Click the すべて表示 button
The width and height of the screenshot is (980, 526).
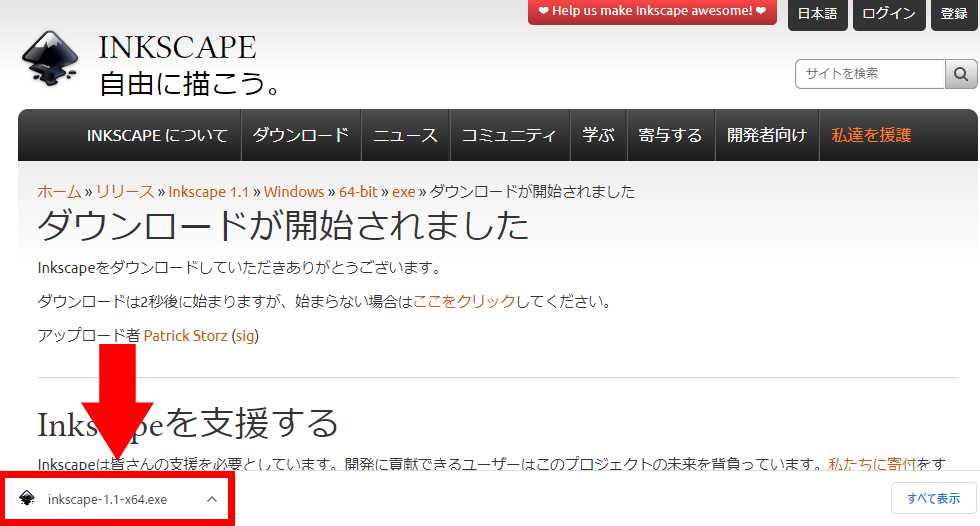(933, 498)
